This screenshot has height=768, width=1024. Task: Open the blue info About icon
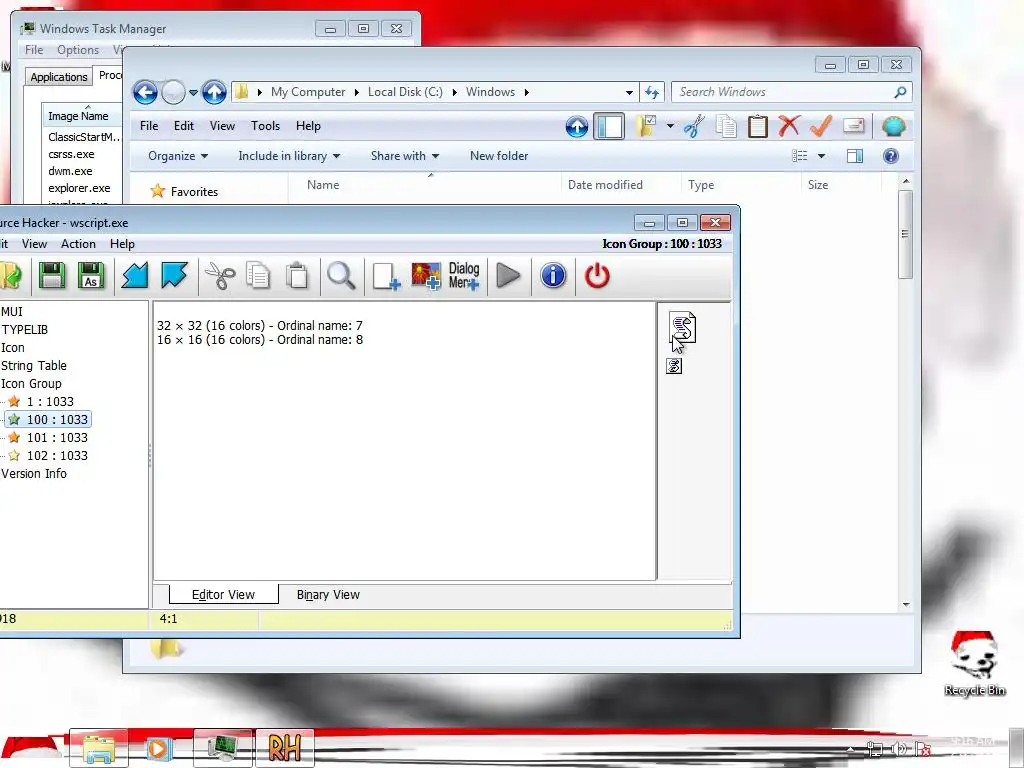pos(553,276)
